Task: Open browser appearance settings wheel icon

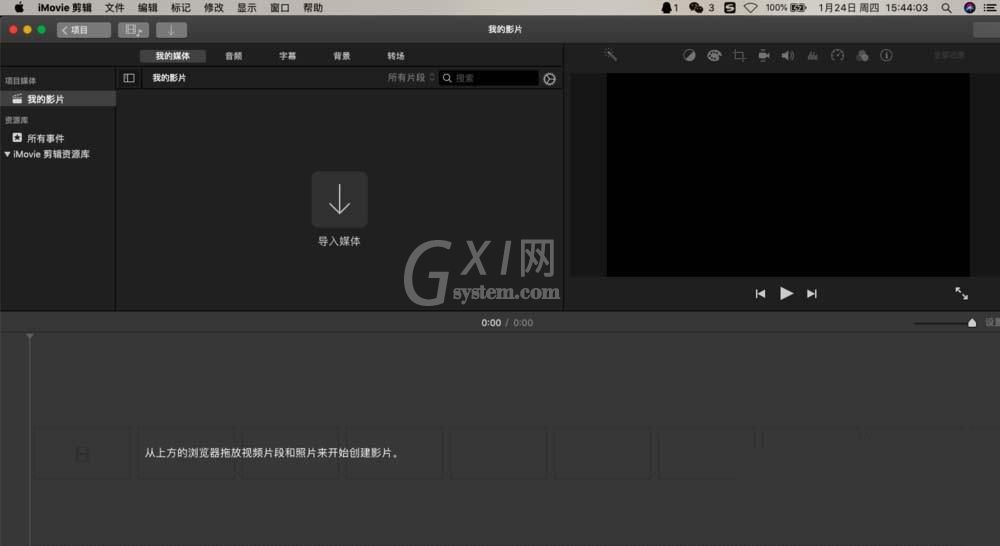Action: [x=549, y=78]
